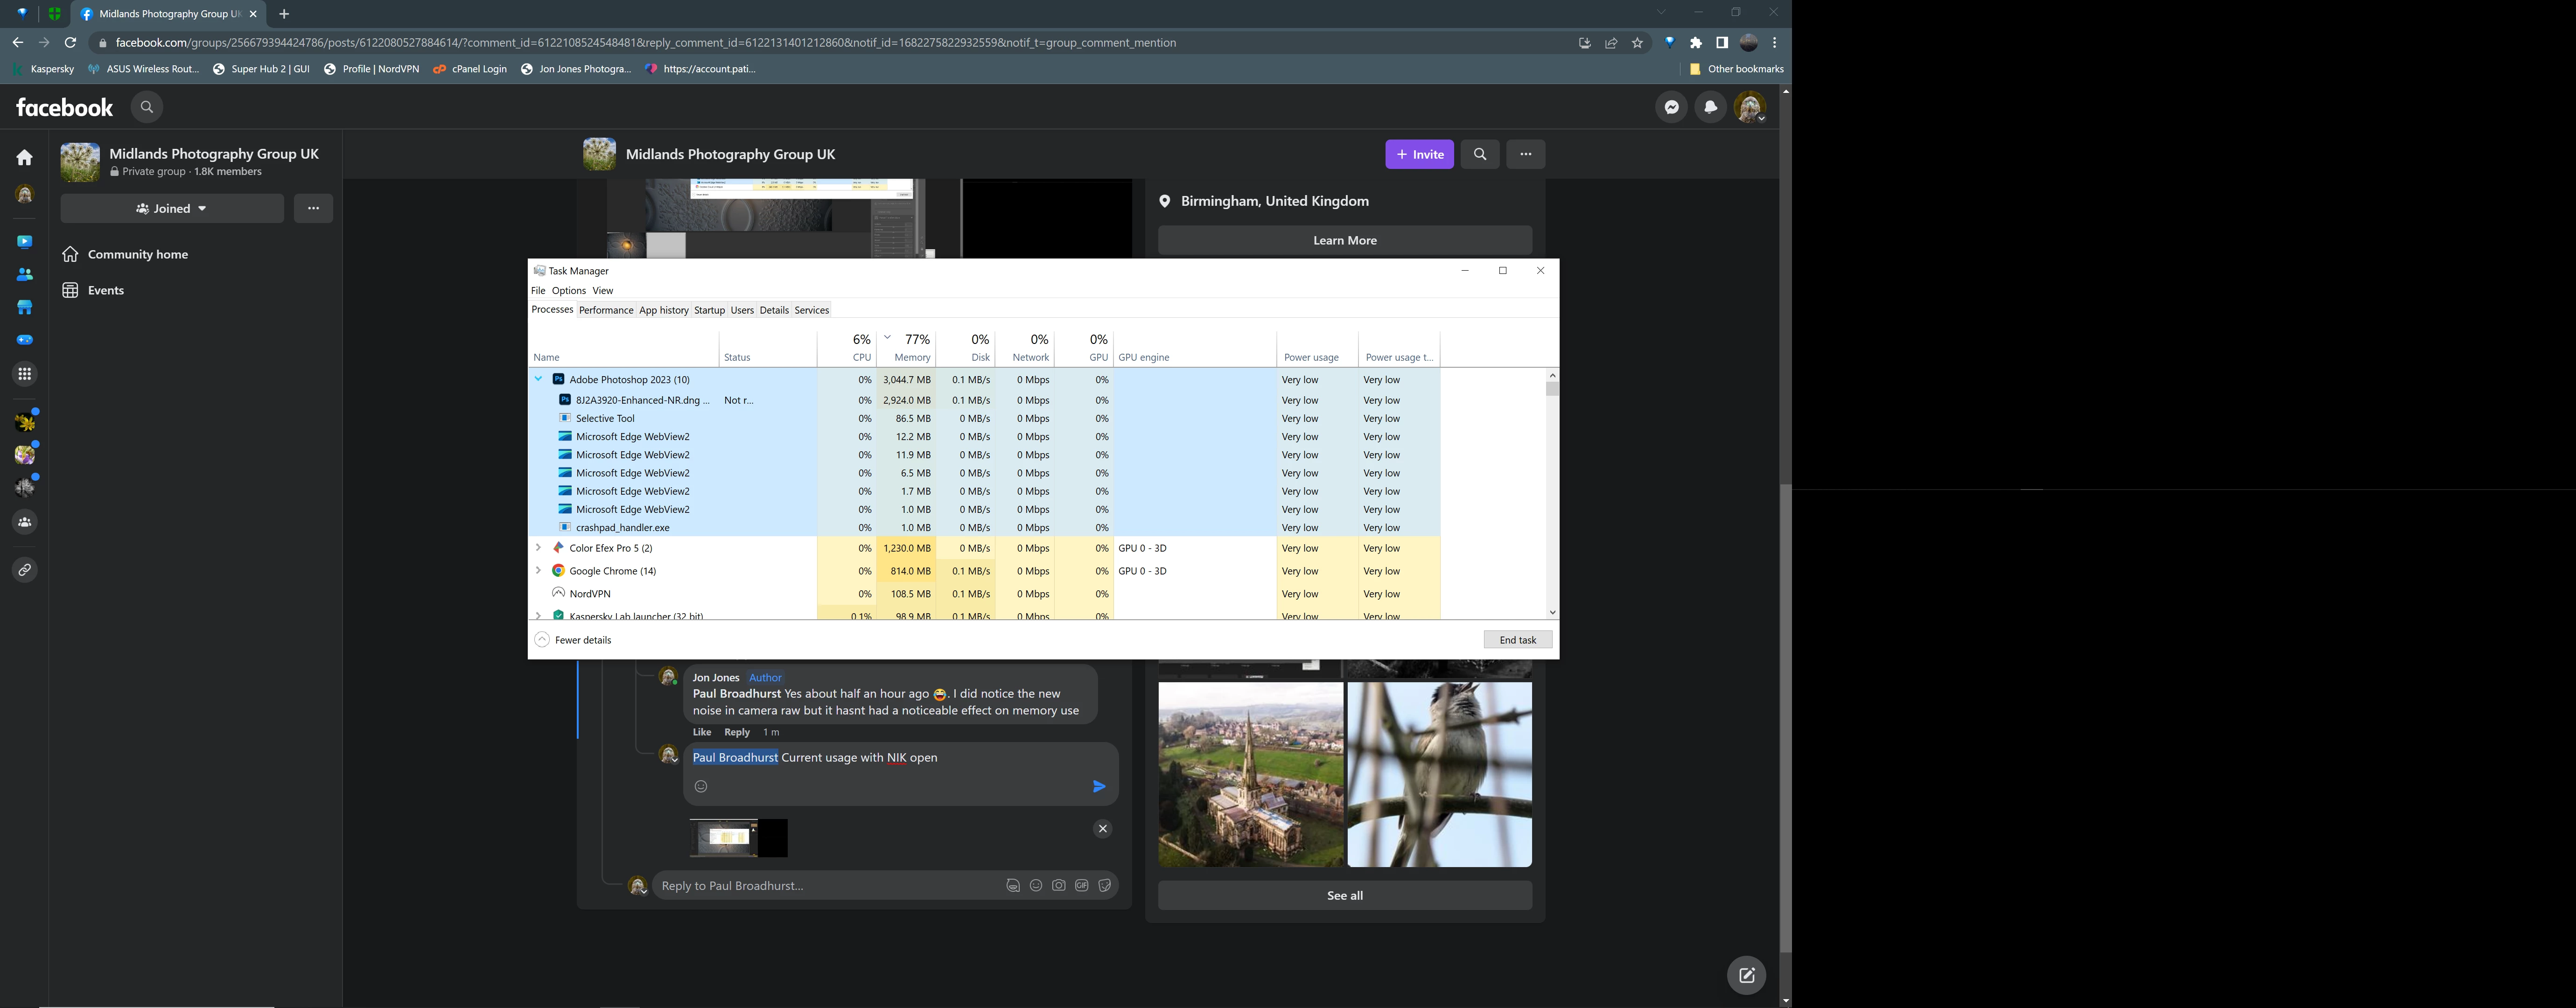Click the send arrow for the comment
The height and width of the screenshot is (1008, 2576).
pyautogui.click(x=1099, y=787)
